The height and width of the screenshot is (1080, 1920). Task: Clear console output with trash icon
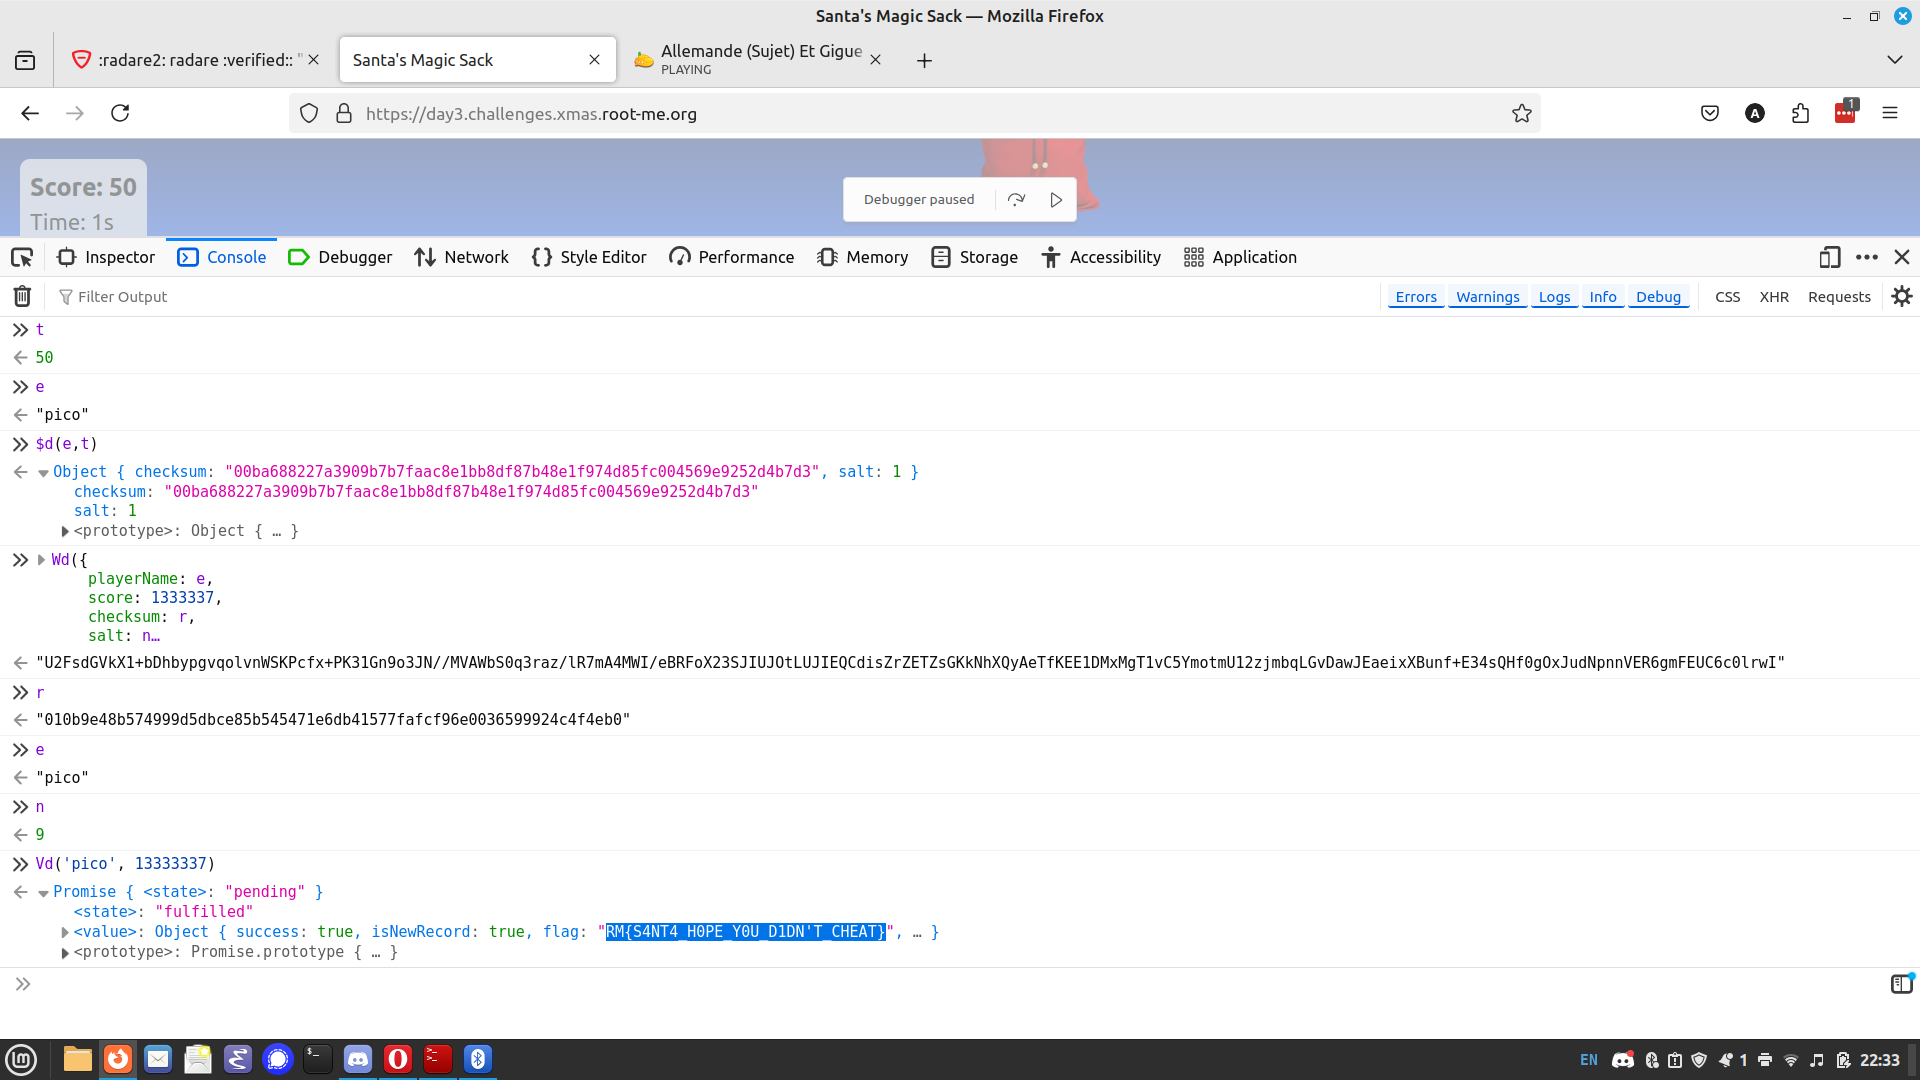[x=22, y=297]
